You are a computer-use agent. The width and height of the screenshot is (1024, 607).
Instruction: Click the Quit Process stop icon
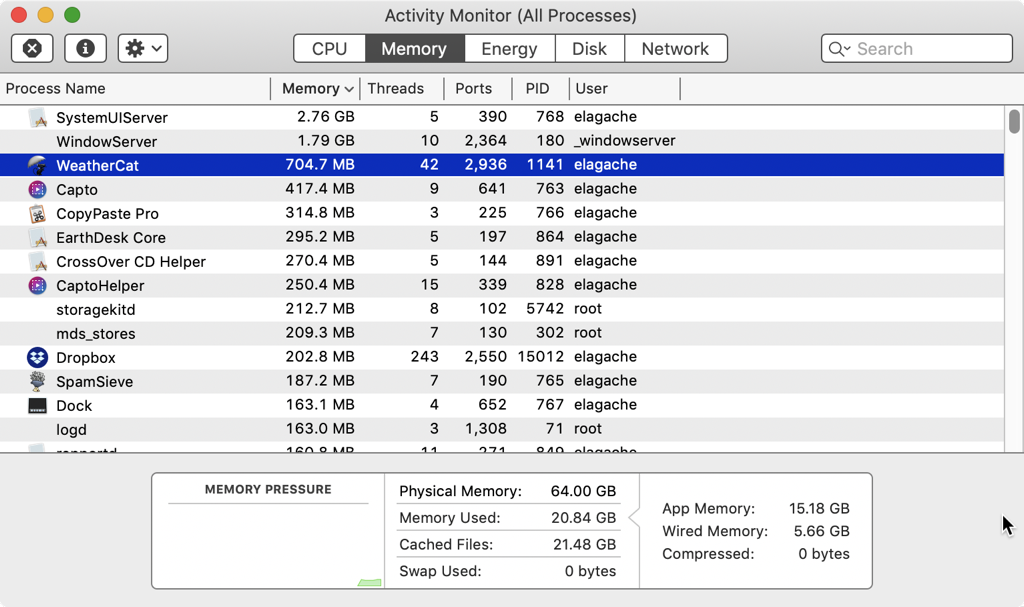point(32,48)
